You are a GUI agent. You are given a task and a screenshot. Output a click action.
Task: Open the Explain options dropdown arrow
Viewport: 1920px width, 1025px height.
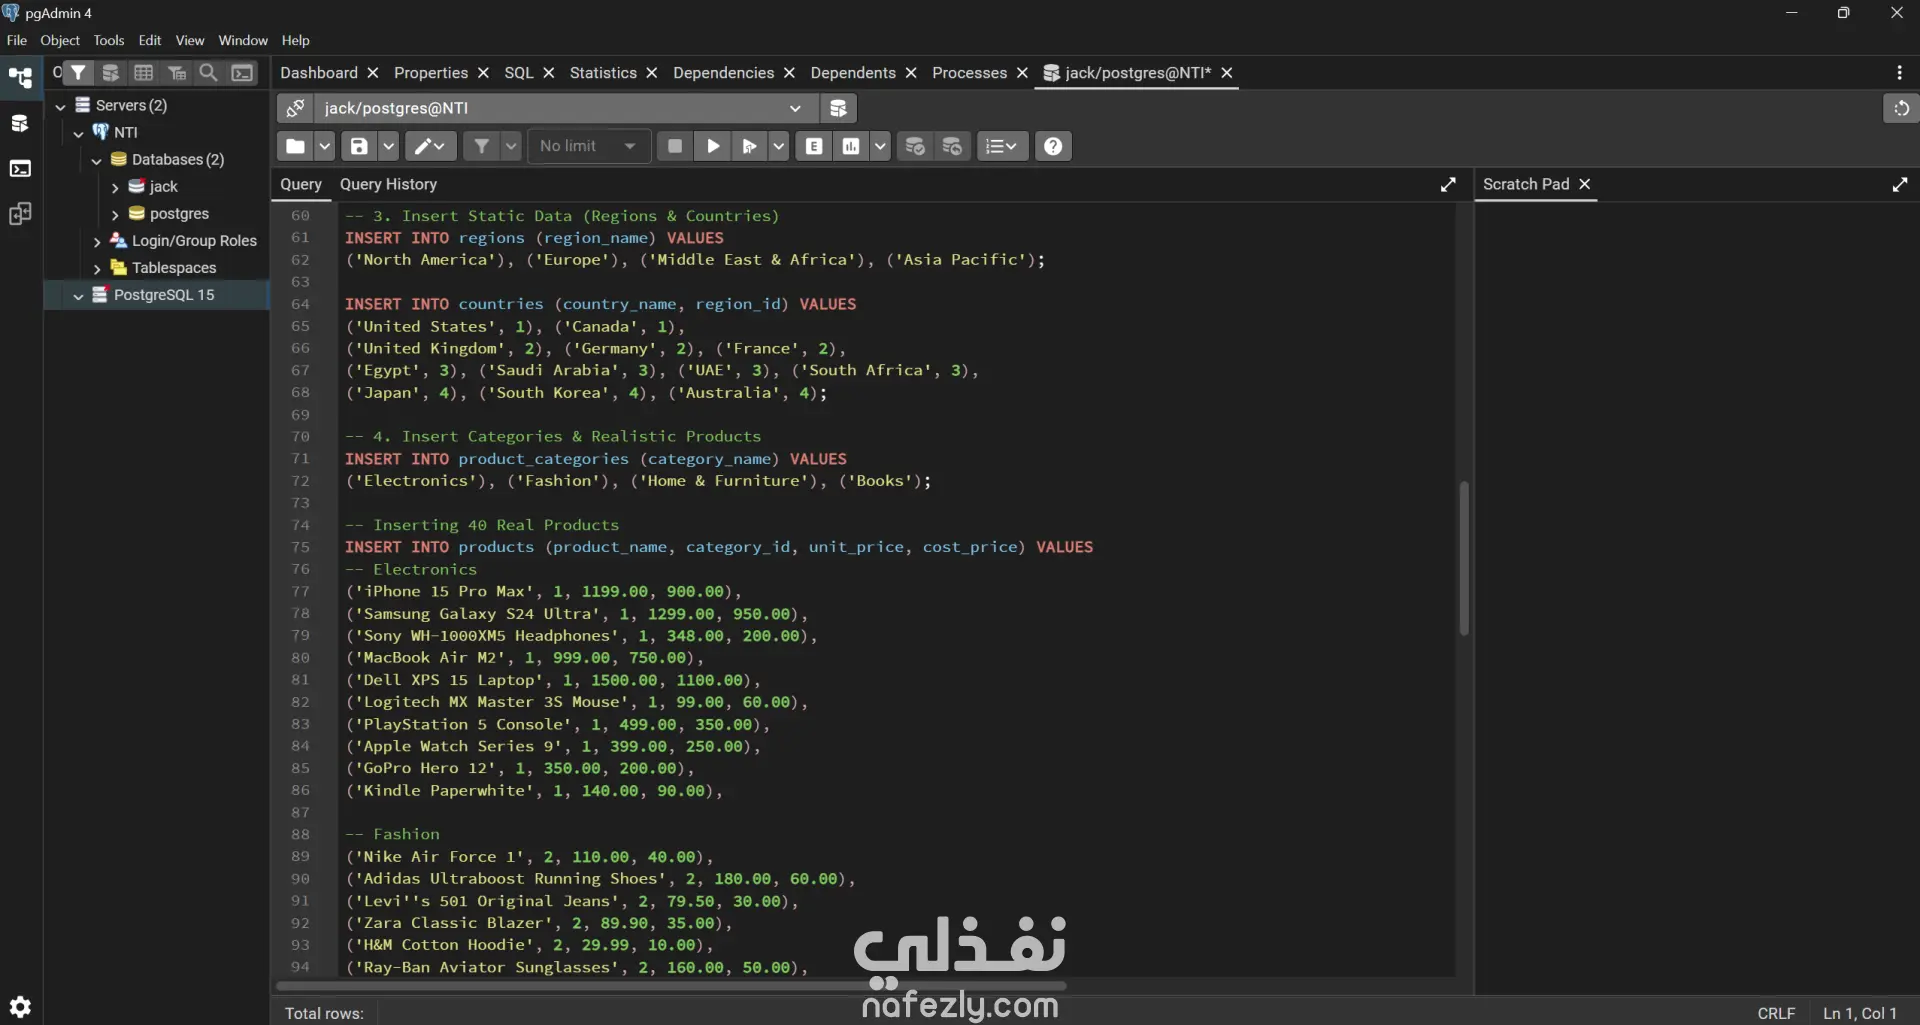(x=881, y=146)
